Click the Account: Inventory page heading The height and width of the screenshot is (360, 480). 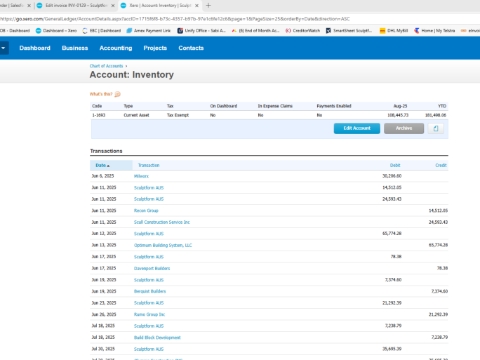tap(132, 75)
